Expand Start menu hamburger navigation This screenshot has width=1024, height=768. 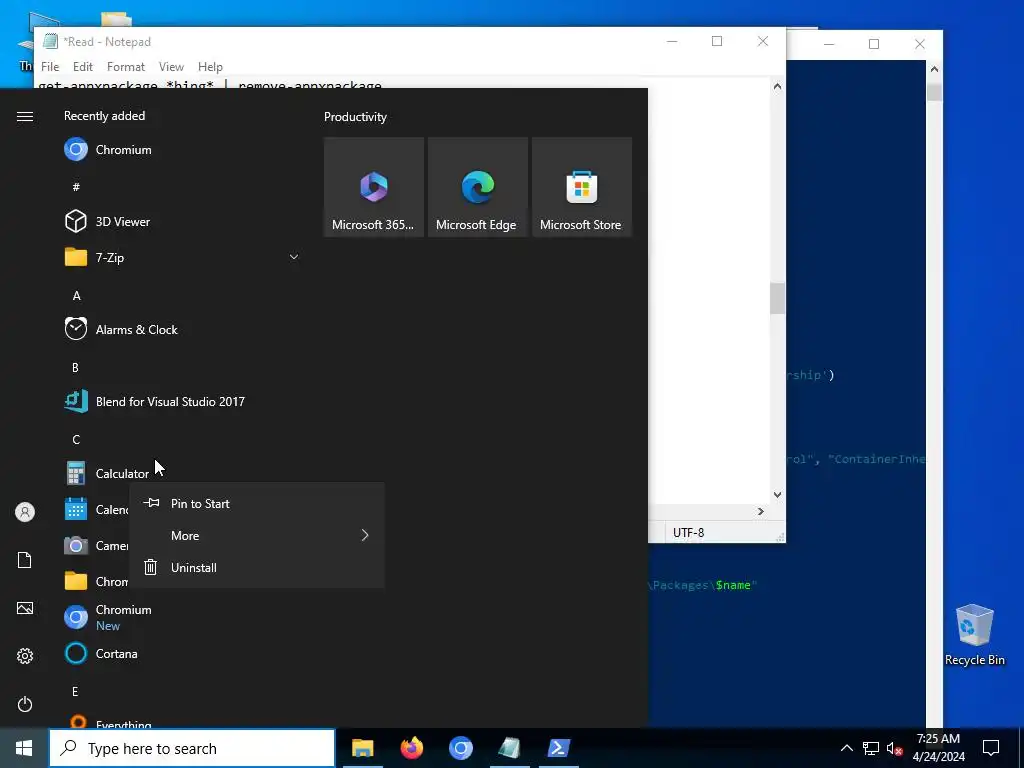pyautogui.click(x=25, y=116)
